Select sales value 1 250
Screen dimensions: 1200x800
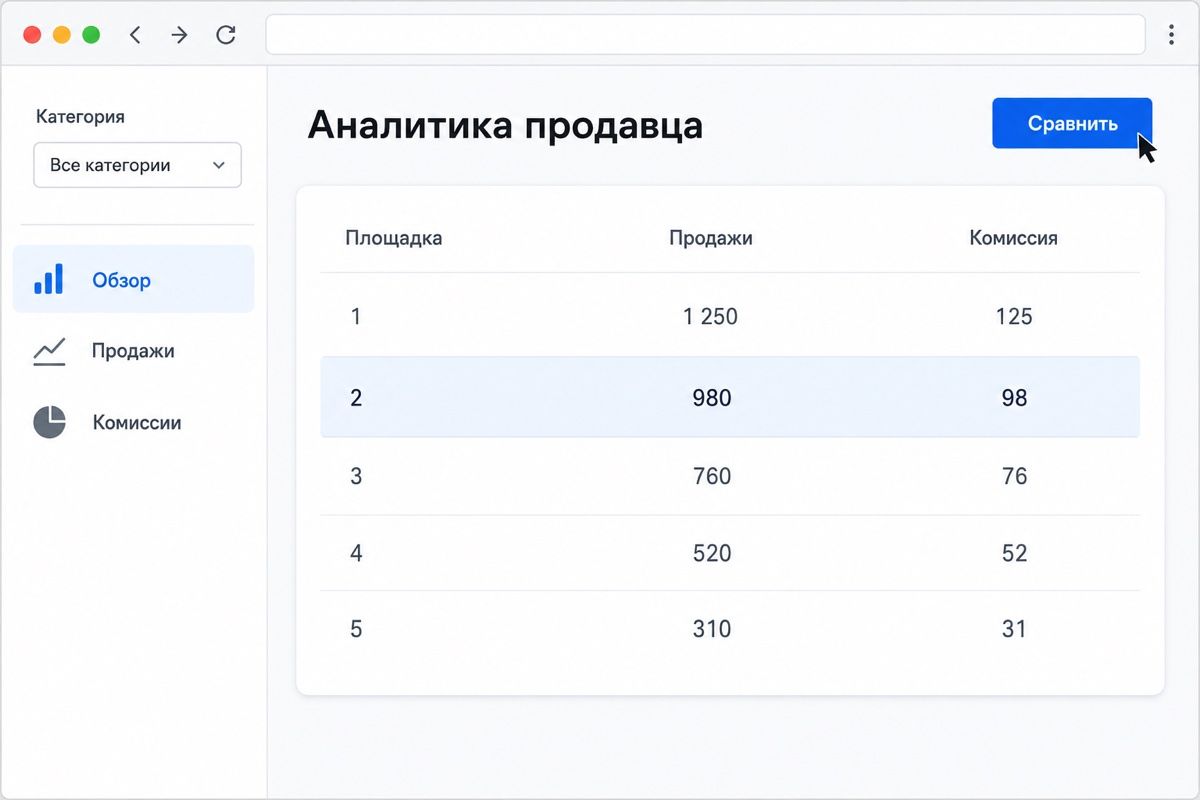tap(711, 317)
